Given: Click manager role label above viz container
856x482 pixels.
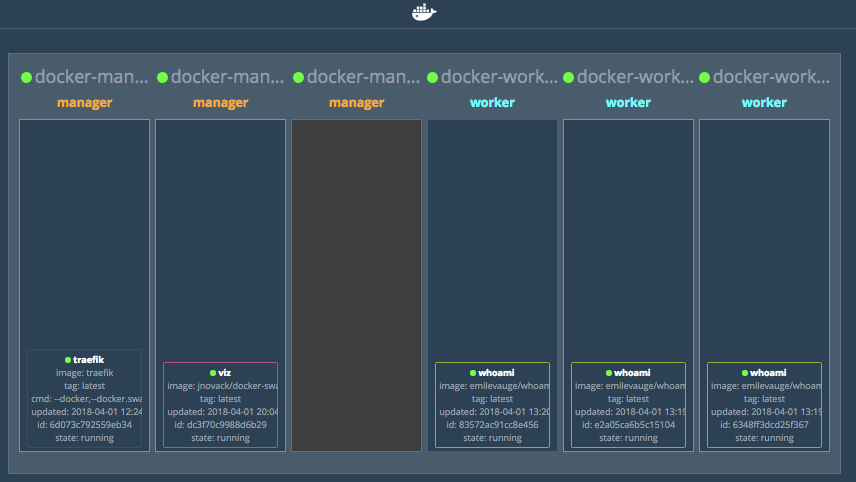Looking at the screenshot, I should coord(221,103).
